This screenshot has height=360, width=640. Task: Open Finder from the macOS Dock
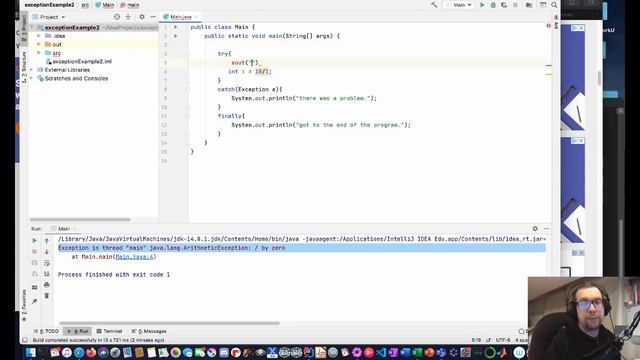(x=31, y=352)
